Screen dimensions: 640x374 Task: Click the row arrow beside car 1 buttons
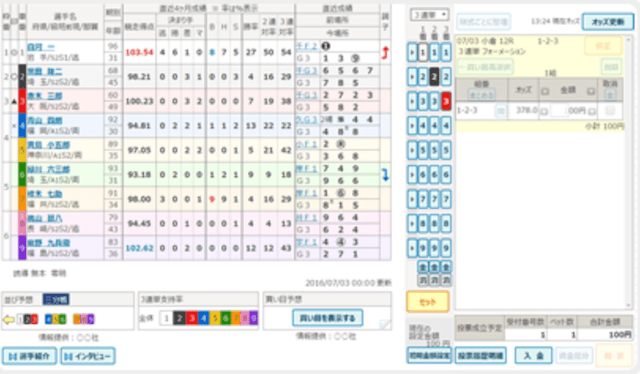point(412,53)
